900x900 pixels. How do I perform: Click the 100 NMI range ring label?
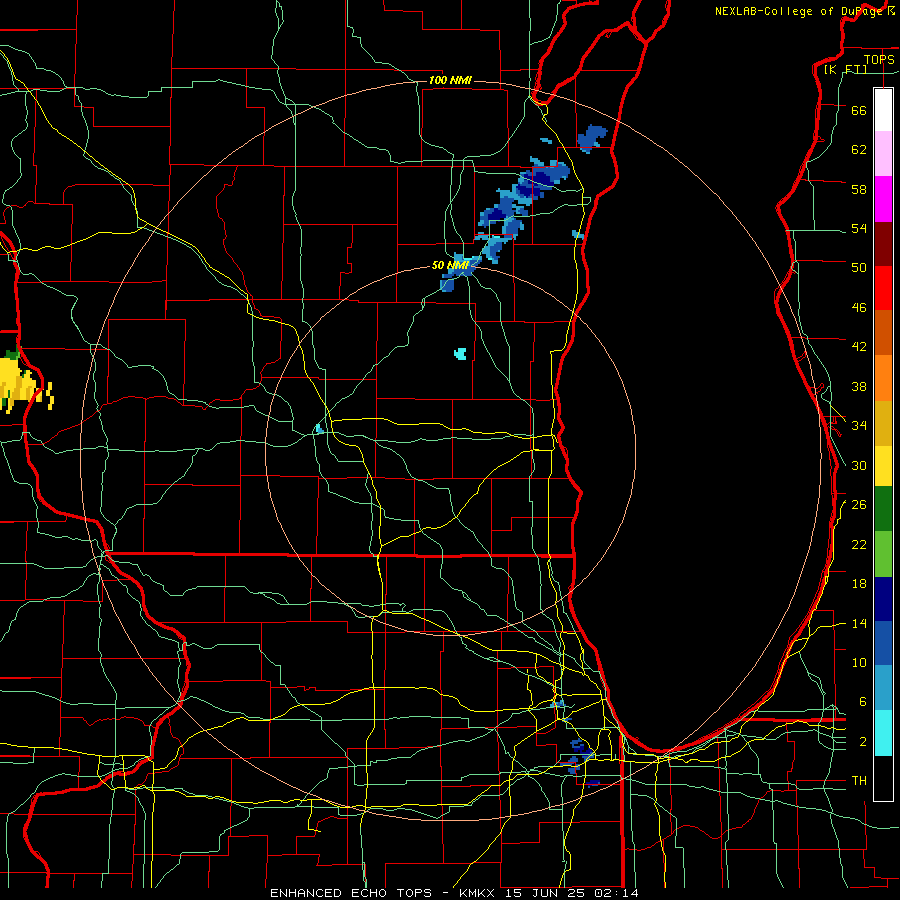pyautogui.click(x=450, y=80)
